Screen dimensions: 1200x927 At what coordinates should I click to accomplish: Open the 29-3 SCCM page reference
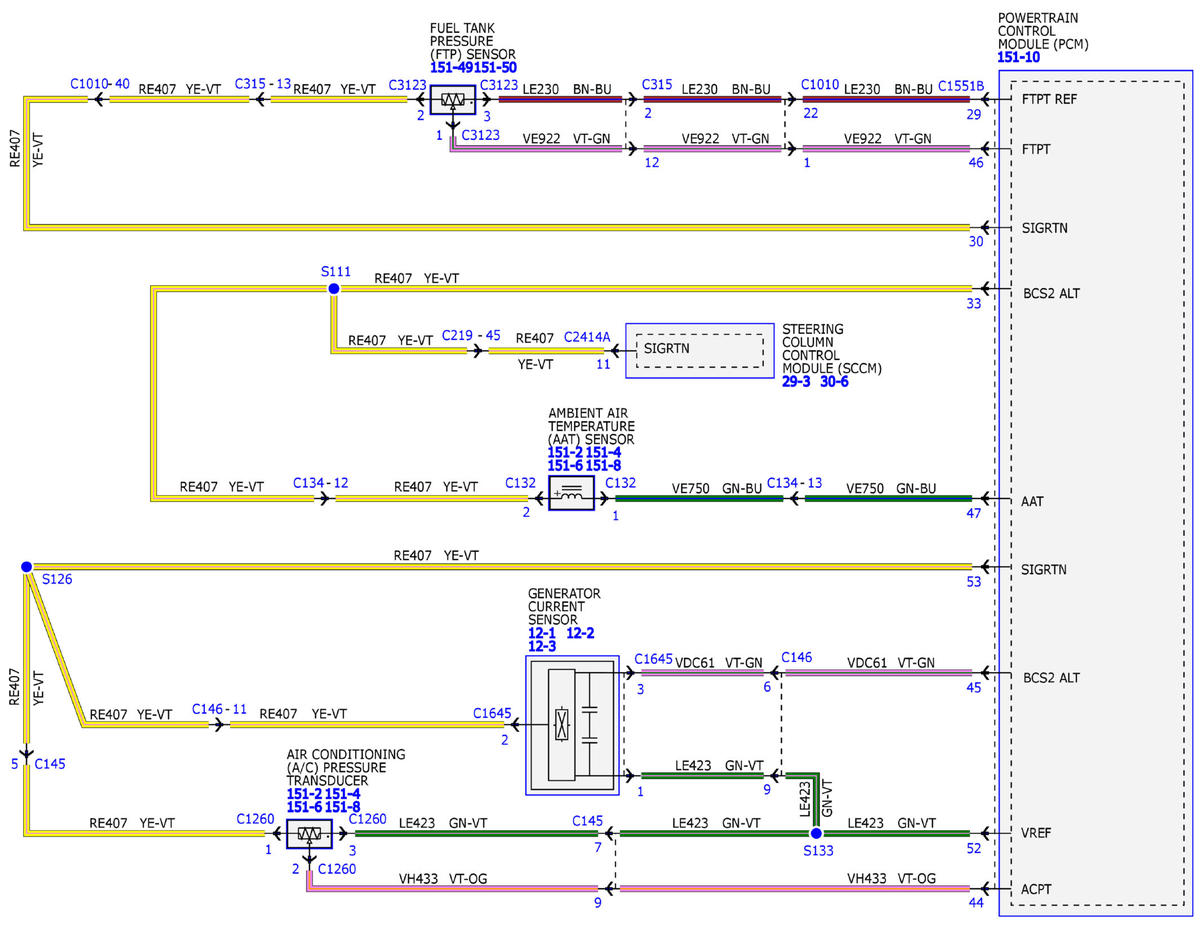click(x=796, y=382)
